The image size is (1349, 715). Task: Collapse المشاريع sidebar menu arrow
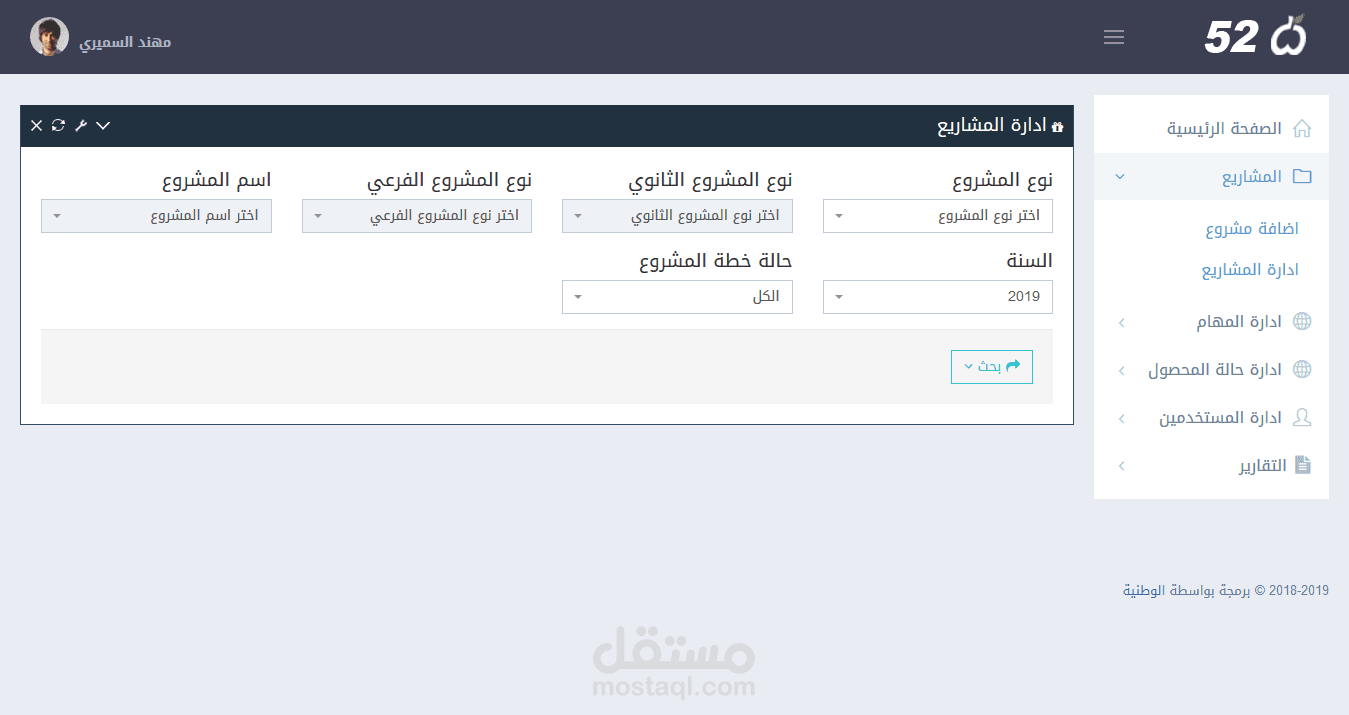[1119, 177]
